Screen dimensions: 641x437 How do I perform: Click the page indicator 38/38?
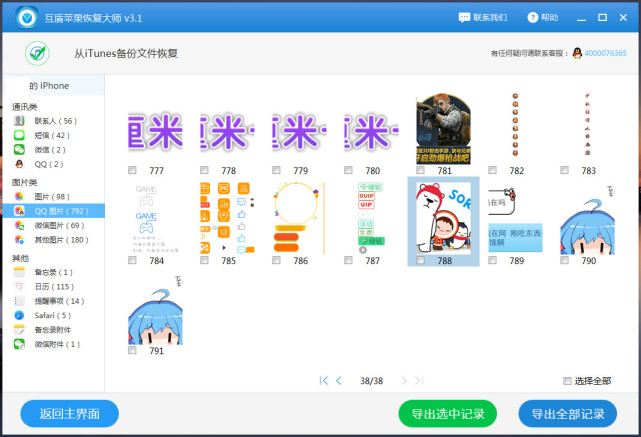371,381
